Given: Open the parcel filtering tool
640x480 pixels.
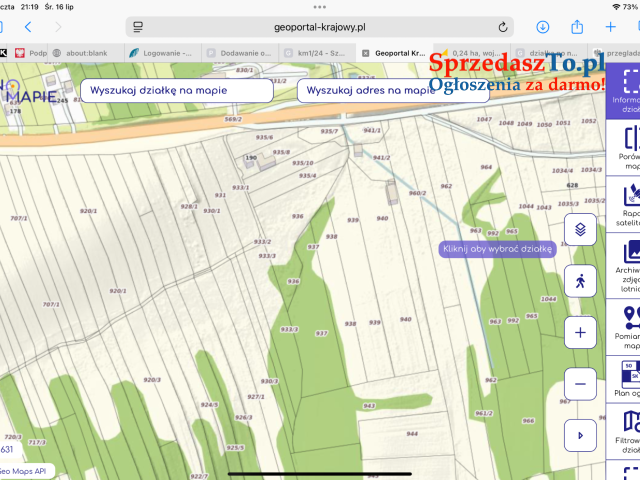Looking at the screenshot, I should point(624,432).
